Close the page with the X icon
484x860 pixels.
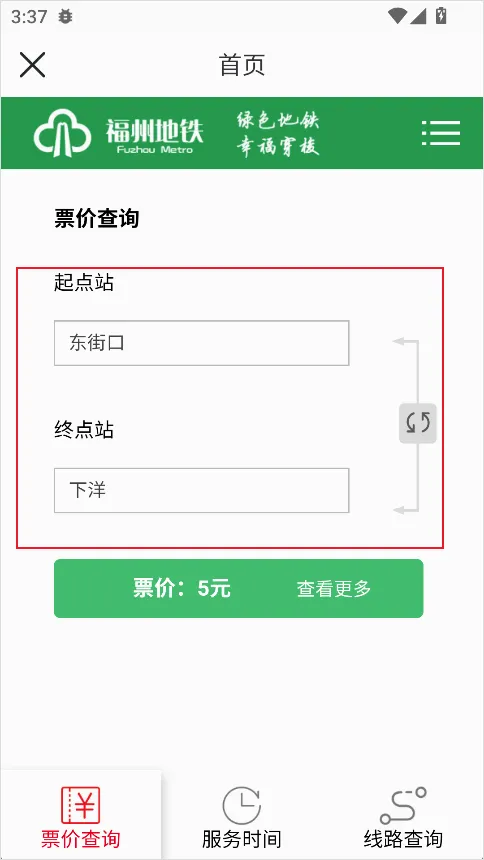click(x=32, y=65)
